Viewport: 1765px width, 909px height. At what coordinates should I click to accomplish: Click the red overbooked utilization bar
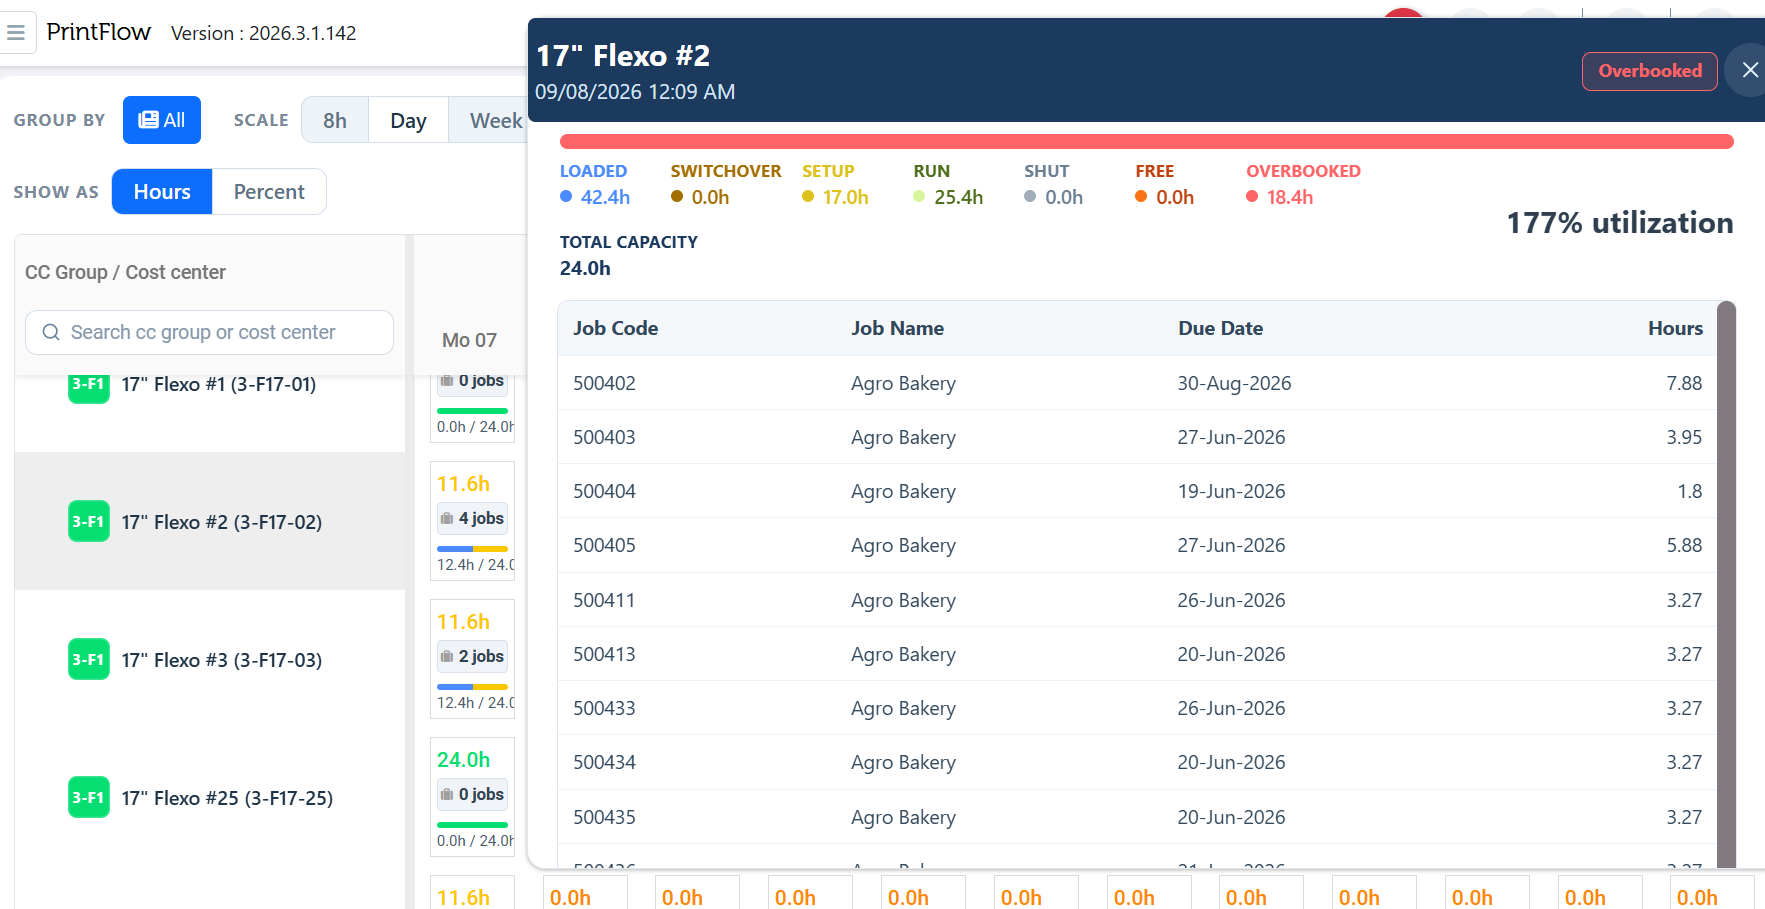click(1146, 142)
